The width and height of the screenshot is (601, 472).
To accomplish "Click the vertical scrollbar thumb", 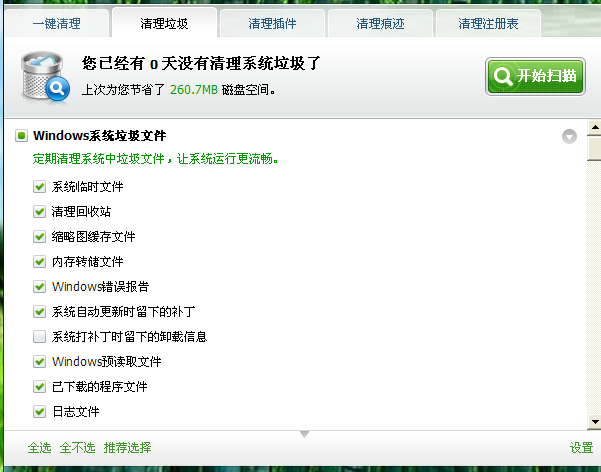I will click(594, 148).
